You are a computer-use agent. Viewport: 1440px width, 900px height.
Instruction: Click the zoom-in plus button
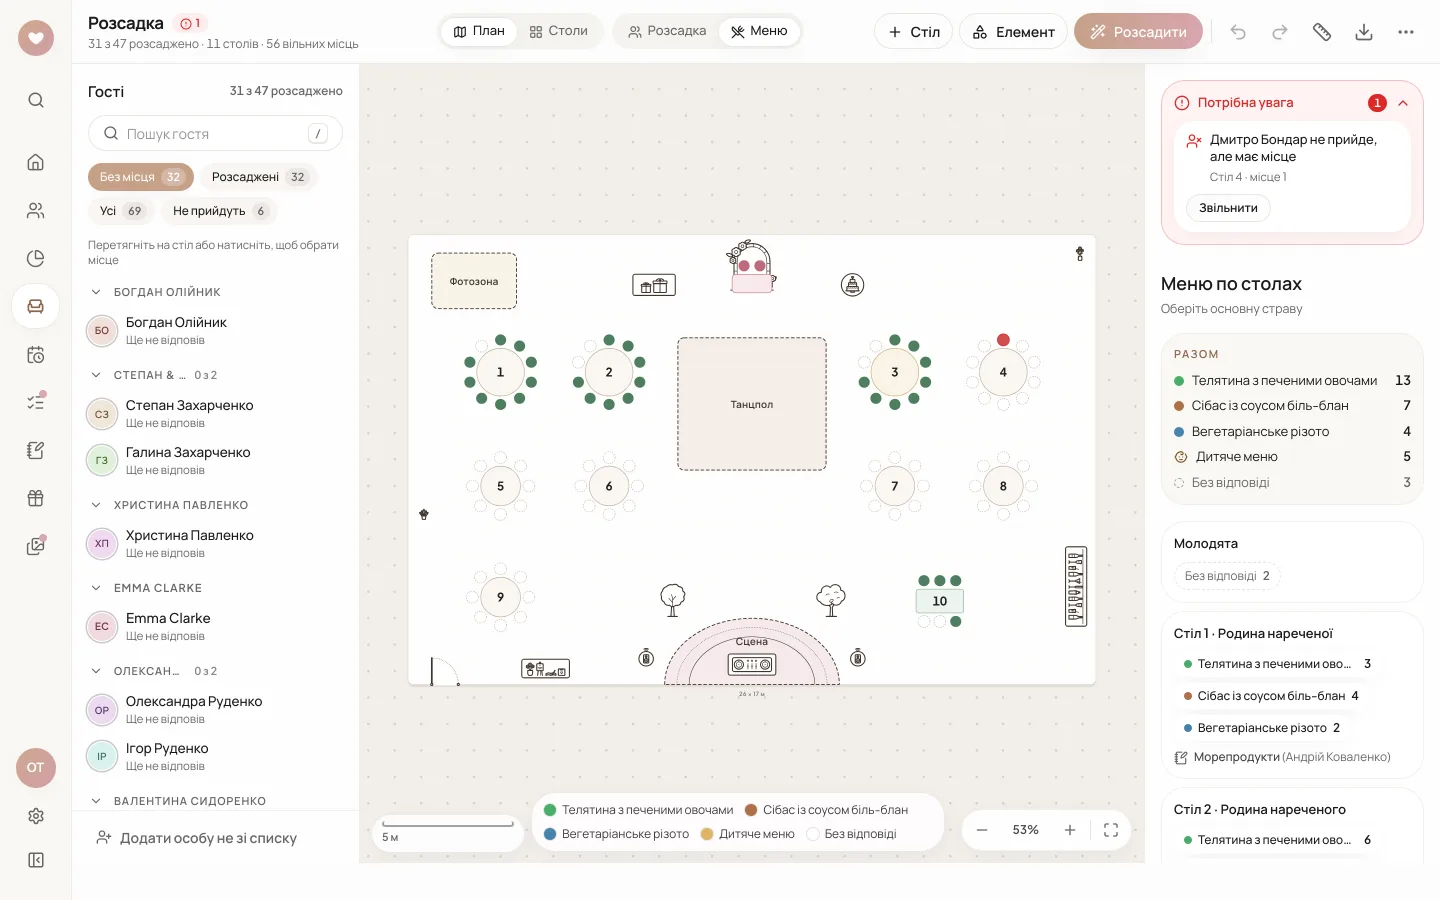click(x=1070, y=830)
